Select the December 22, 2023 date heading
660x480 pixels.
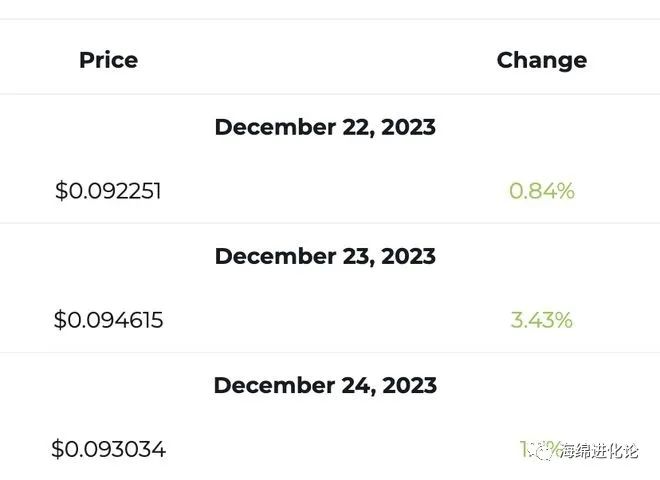[x=325, y=127]
